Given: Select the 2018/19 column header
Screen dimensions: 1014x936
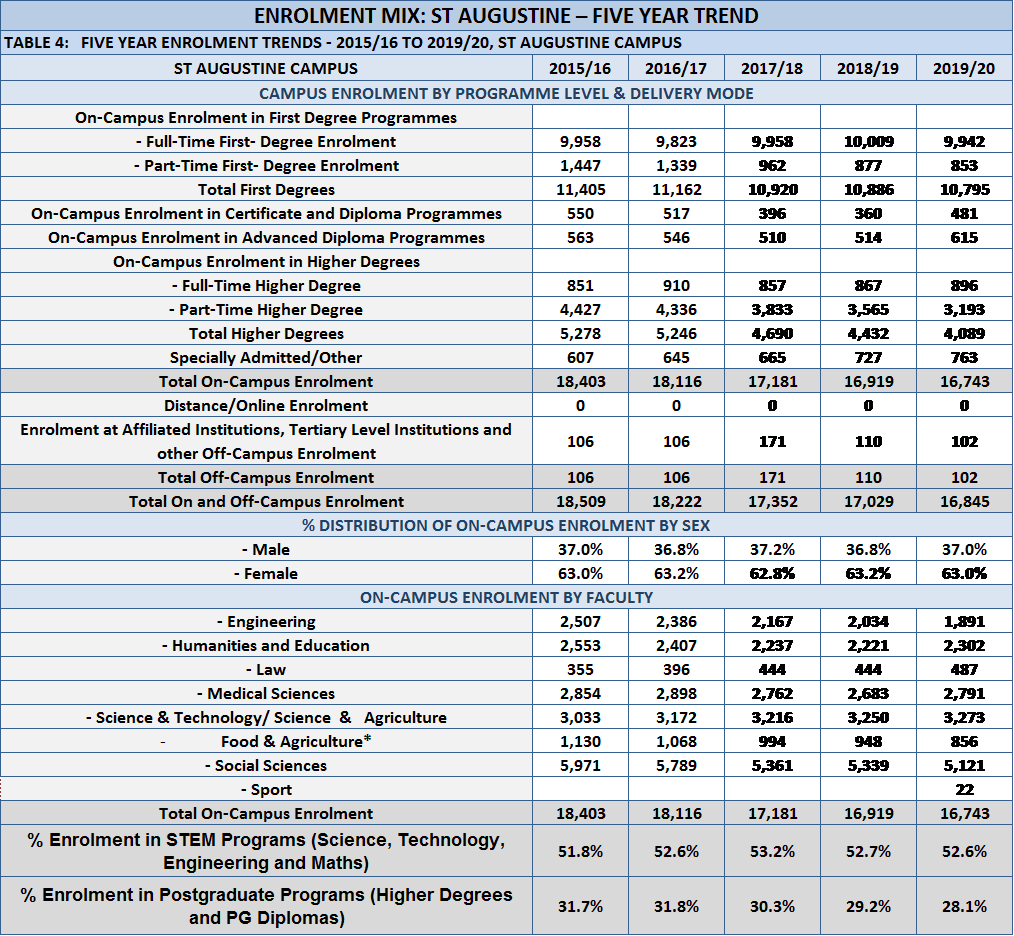Looking at the screenshot, I should [868, 69].
